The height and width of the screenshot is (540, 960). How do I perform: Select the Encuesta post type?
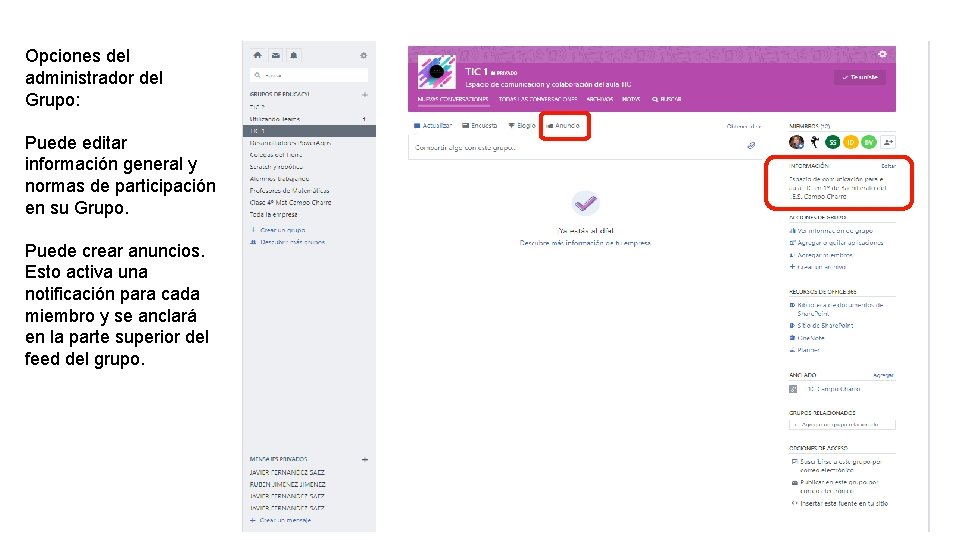click(479, 126)
